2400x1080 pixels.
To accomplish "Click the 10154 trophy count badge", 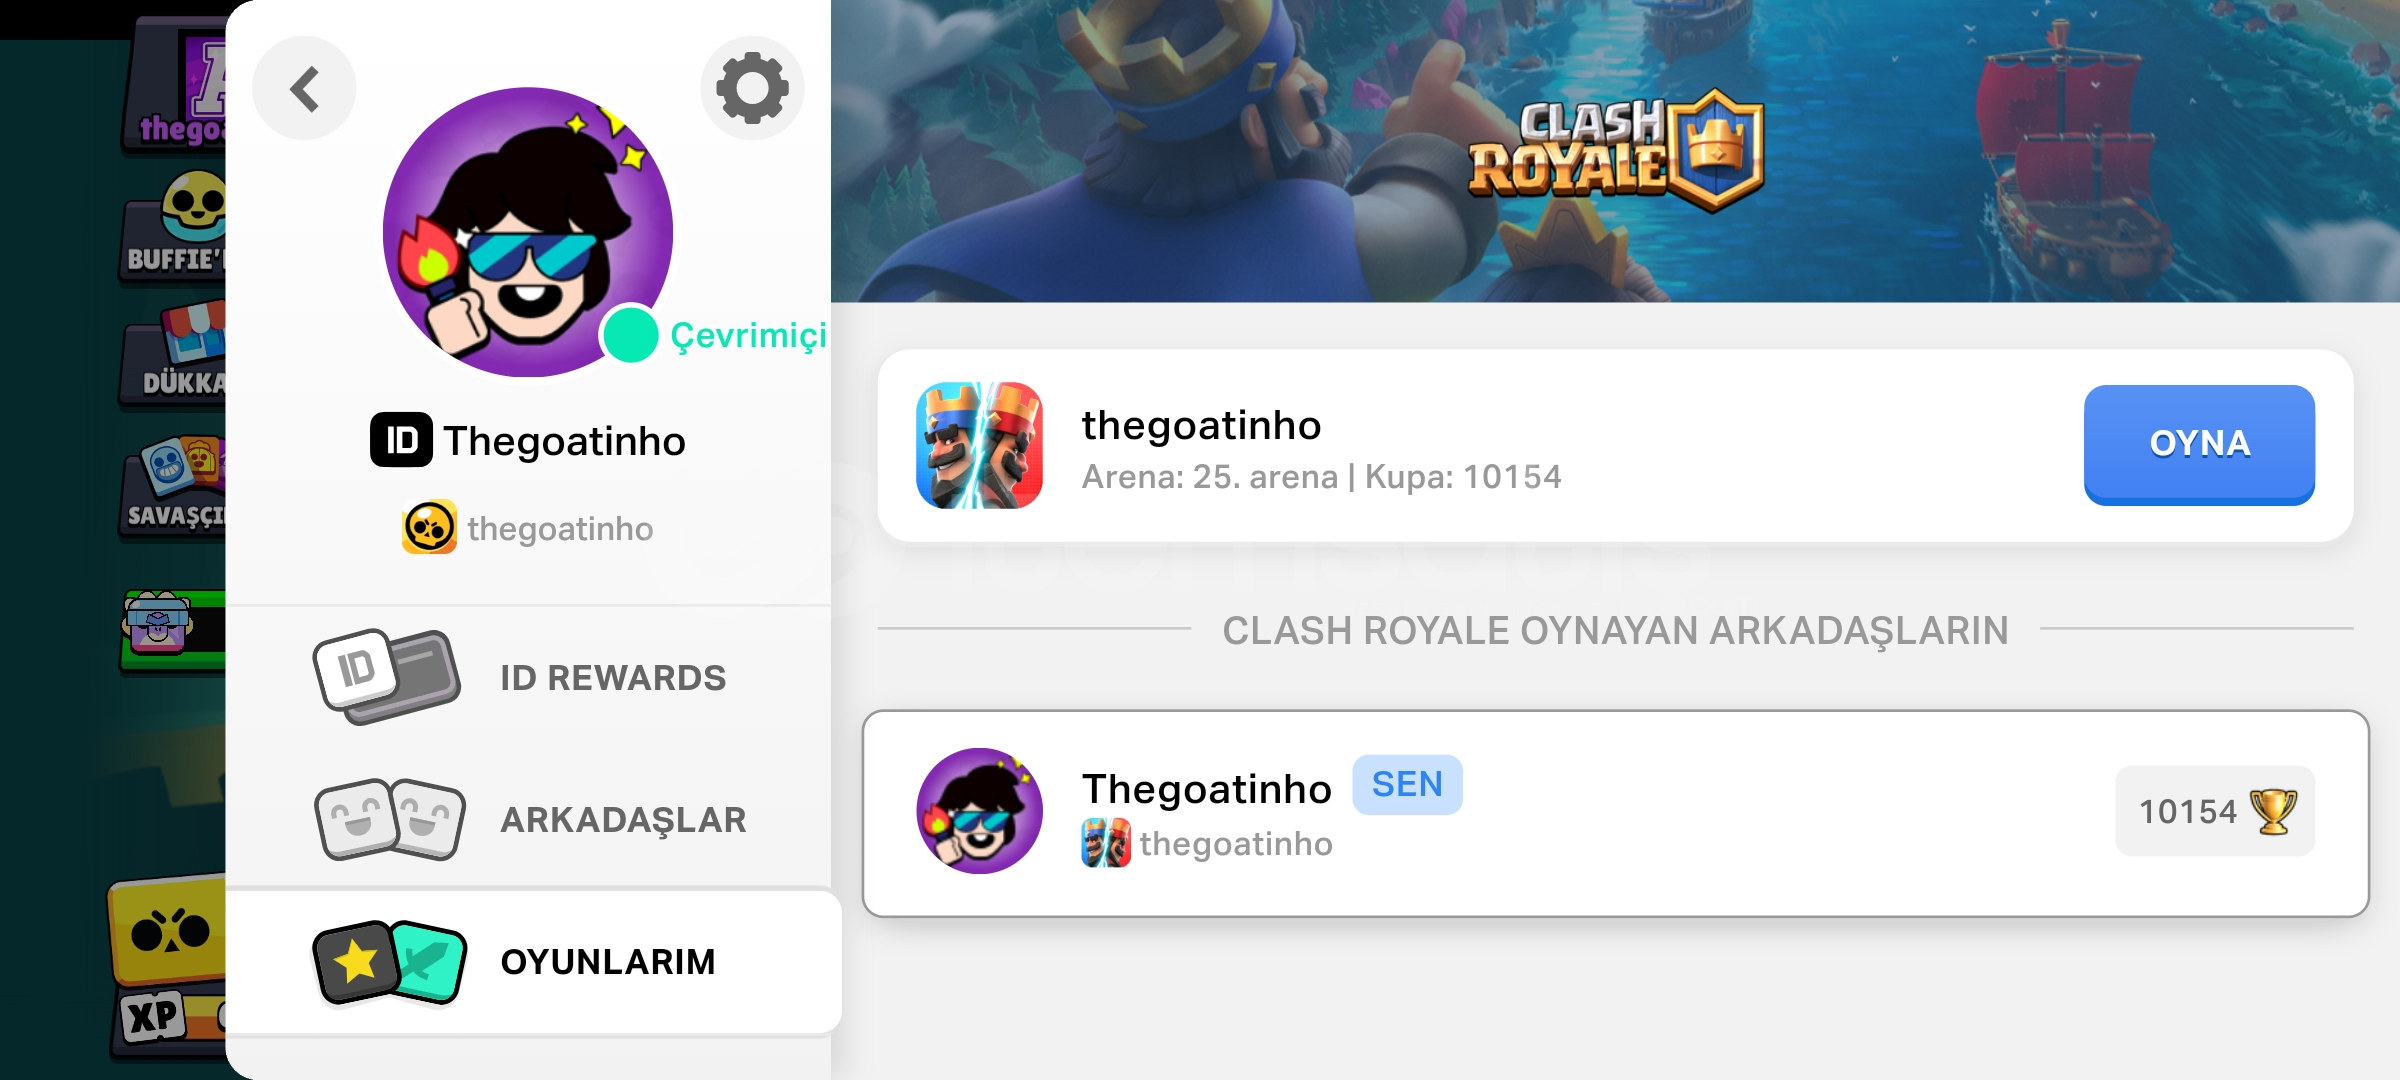I will pos(2214,811).
